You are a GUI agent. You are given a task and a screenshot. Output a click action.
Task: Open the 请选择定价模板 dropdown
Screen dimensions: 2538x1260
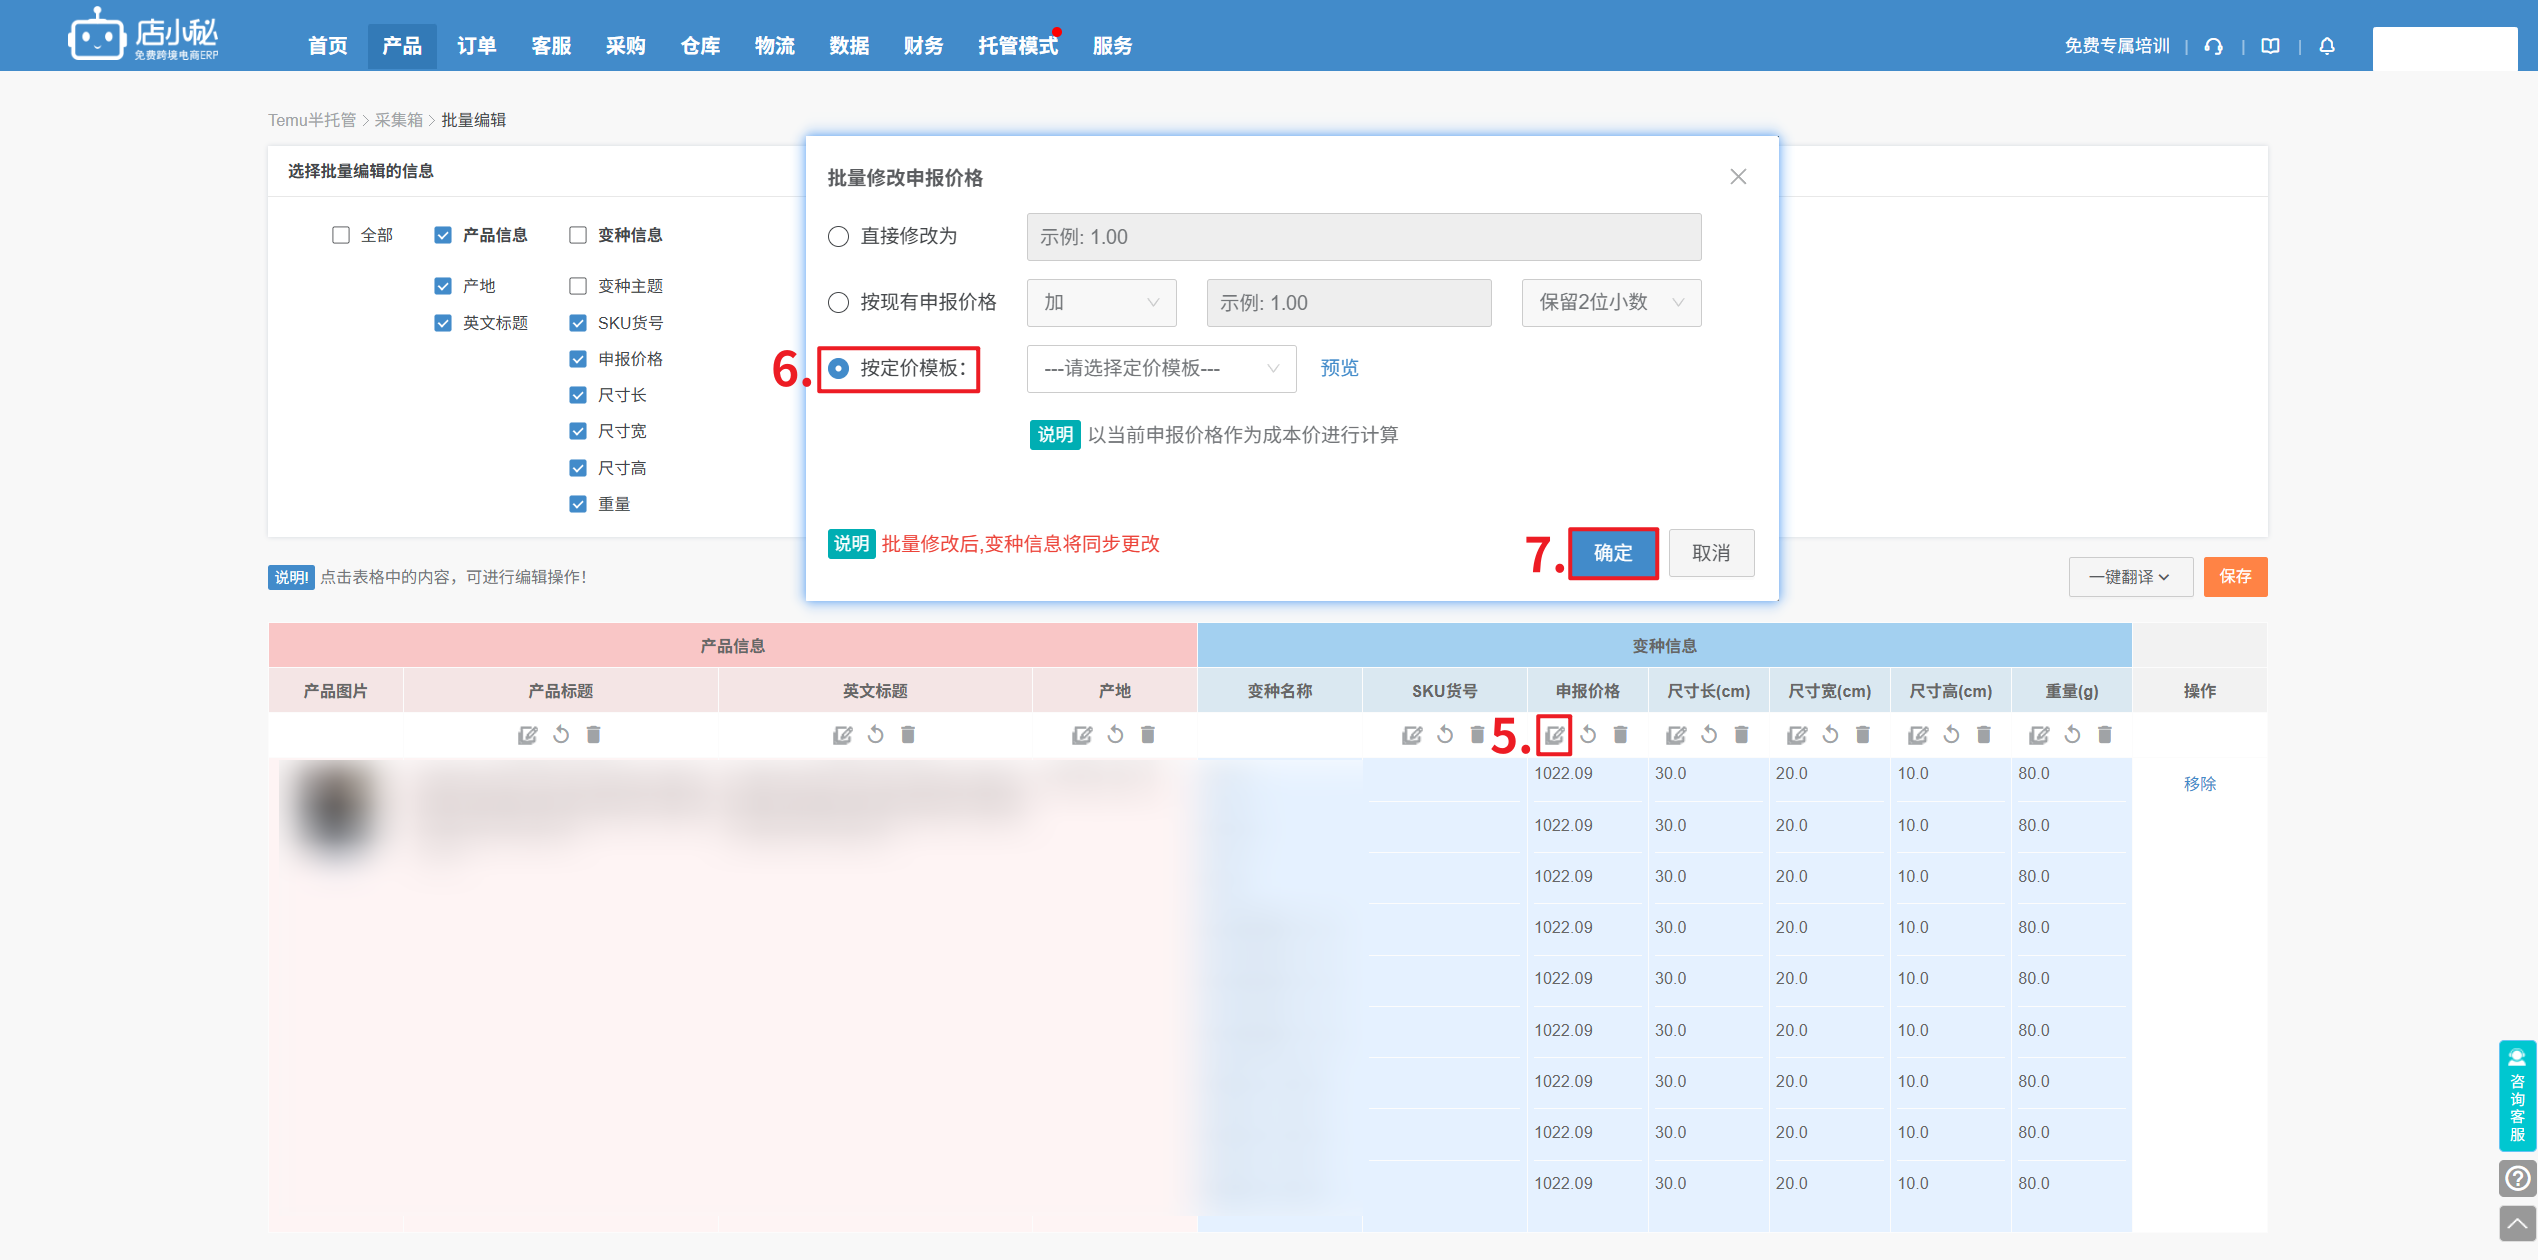tap(1161, 369)
